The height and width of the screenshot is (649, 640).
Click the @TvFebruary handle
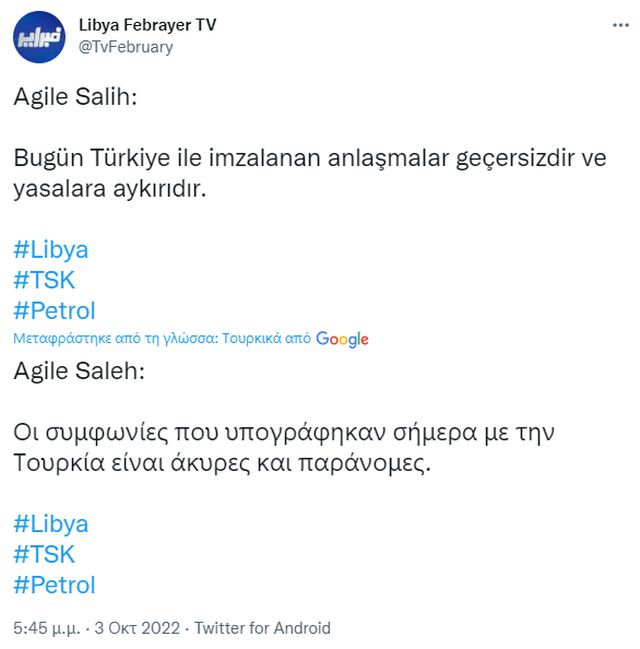(125, 46)
